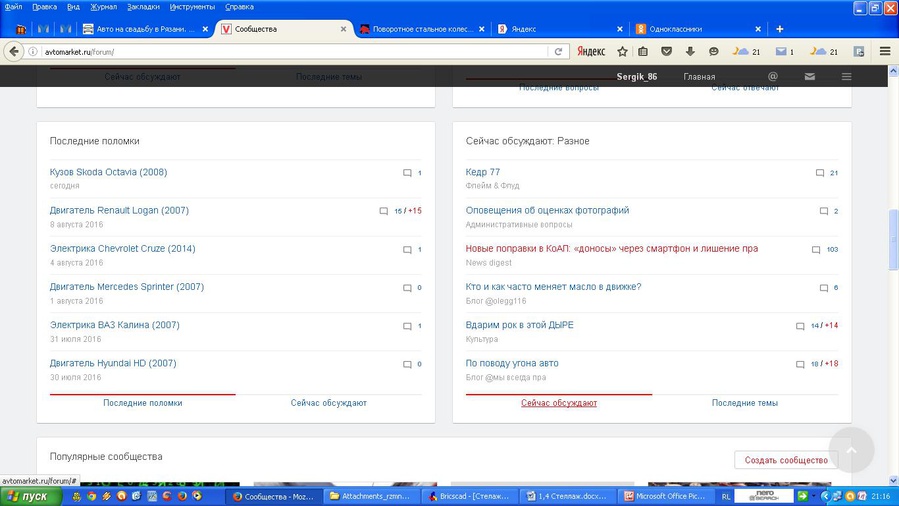899x506 pixels.
Task: Select Последние темы tab under Разное
Action: tap(745, 403)
